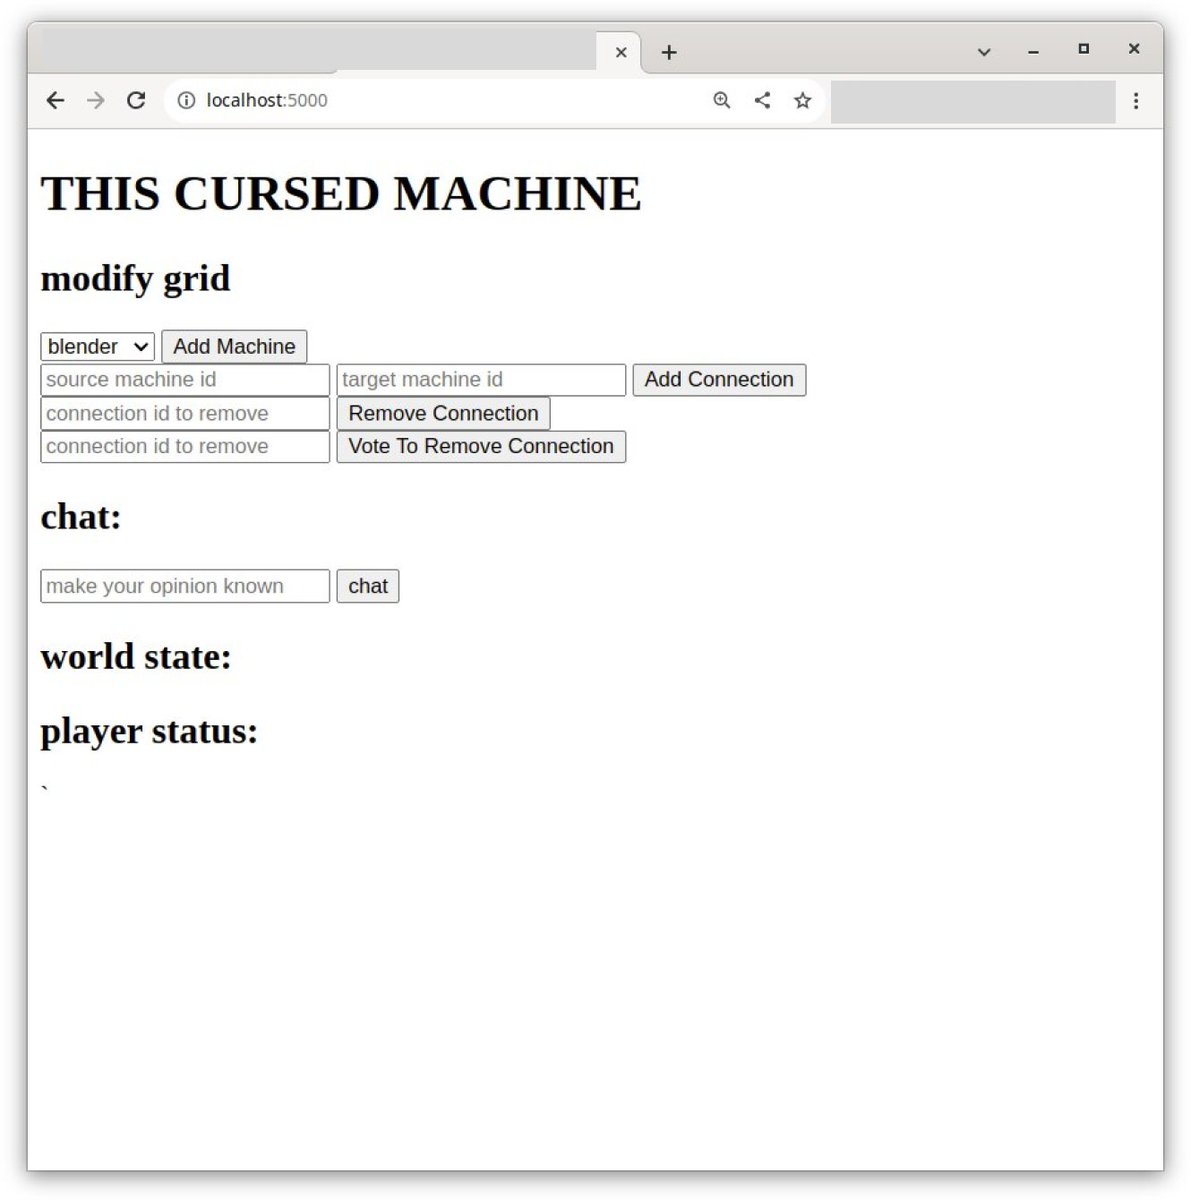The image size is (1191, 1200).
Task: Share this page icon
Action: (762, 100)
